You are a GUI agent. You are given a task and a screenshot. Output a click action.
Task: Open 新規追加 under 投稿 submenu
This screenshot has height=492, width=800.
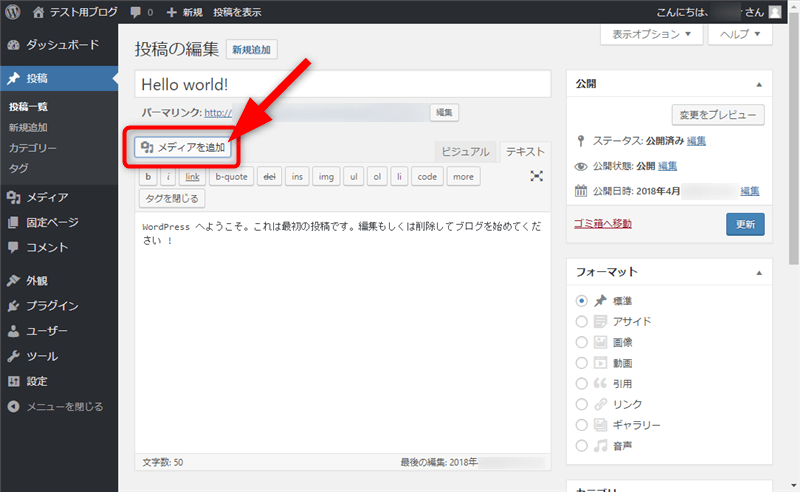(28, 127)
